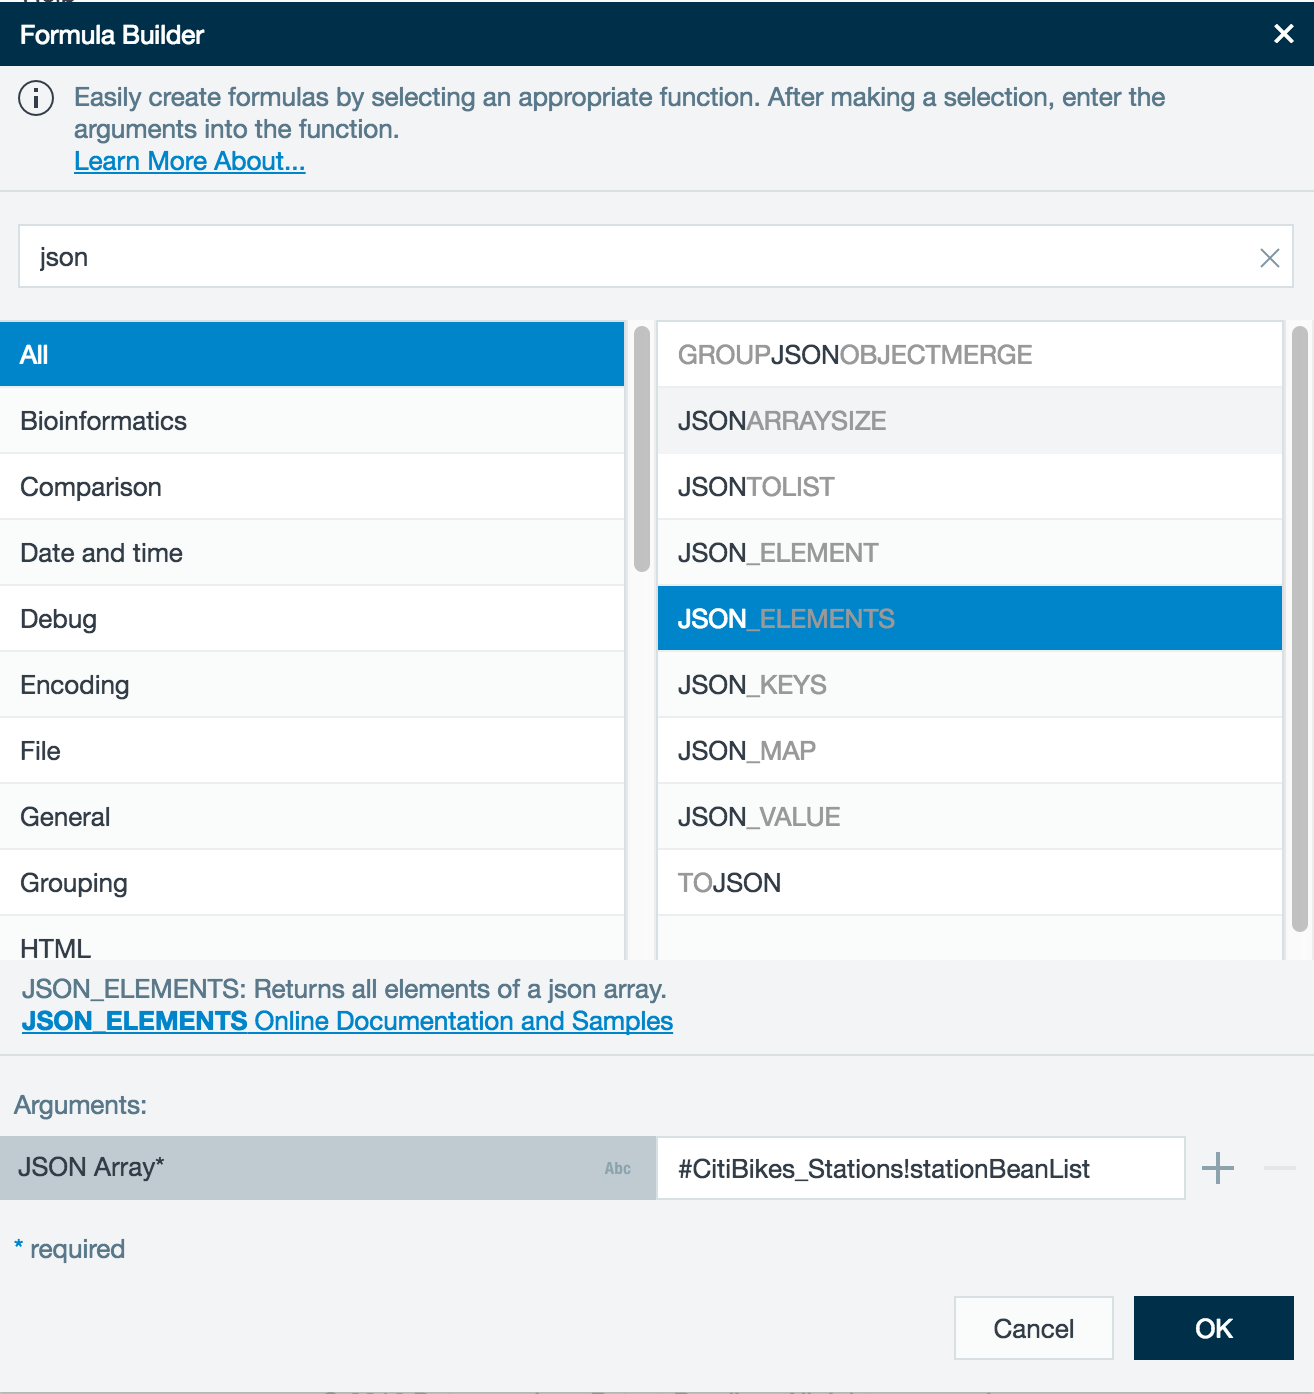Click the OK button
Screen dimensions: 1314x1394
coord(1214,1328)
